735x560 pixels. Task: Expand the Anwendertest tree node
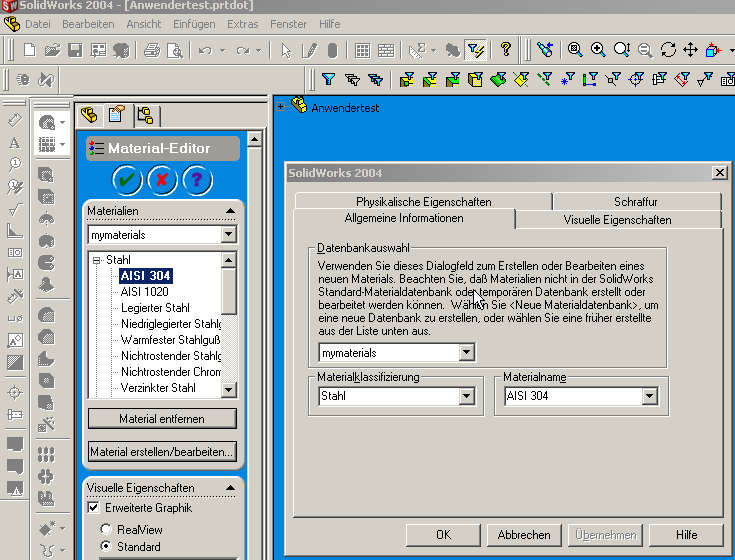[x=280, y=107]
